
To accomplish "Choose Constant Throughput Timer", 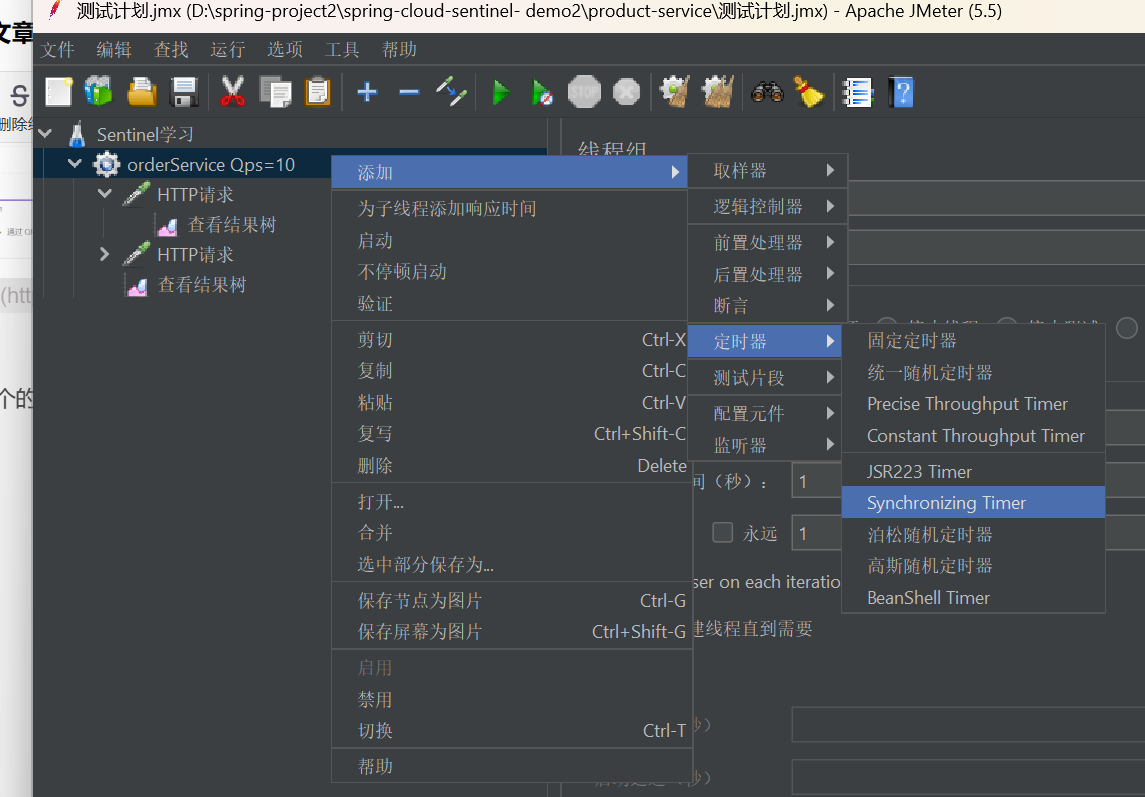I will coord(973,436).
